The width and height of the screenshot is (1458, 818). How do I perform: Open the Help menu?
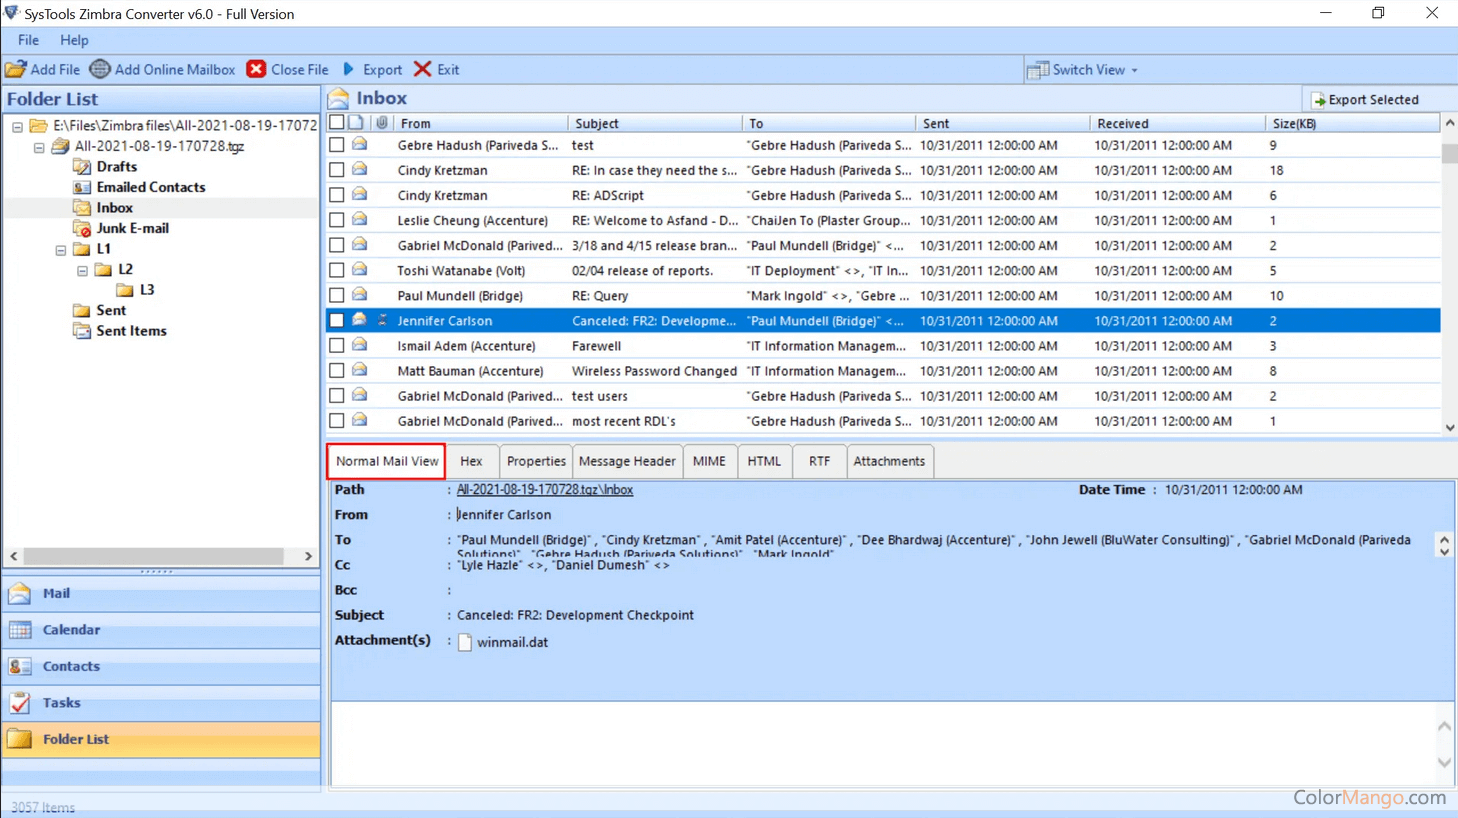pos(74,40)
